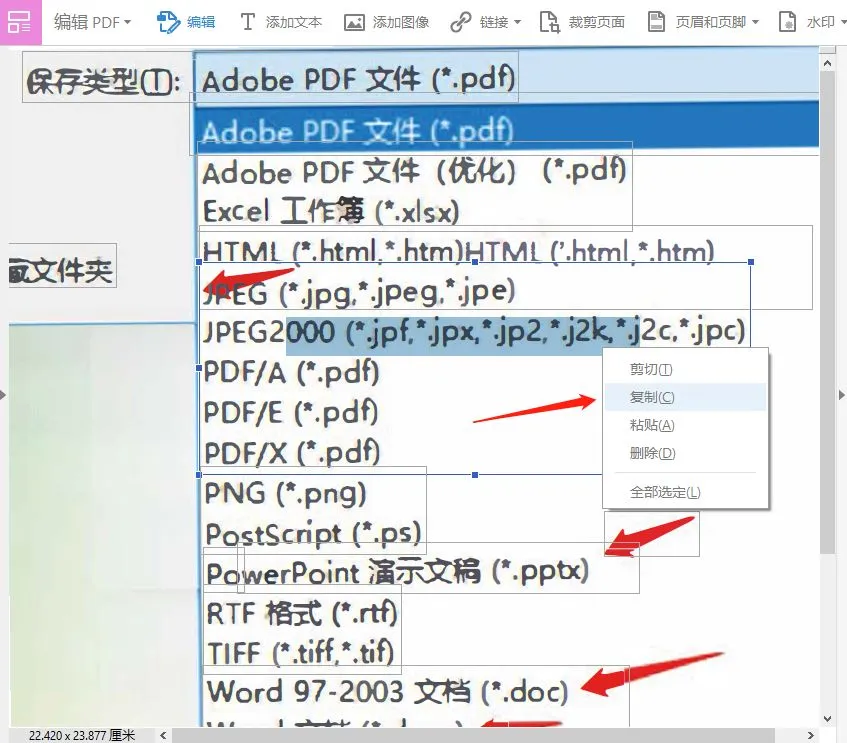Click the 添加文本 T icon
Viewport: 847px width, 743px height.
tap(247, 22)
